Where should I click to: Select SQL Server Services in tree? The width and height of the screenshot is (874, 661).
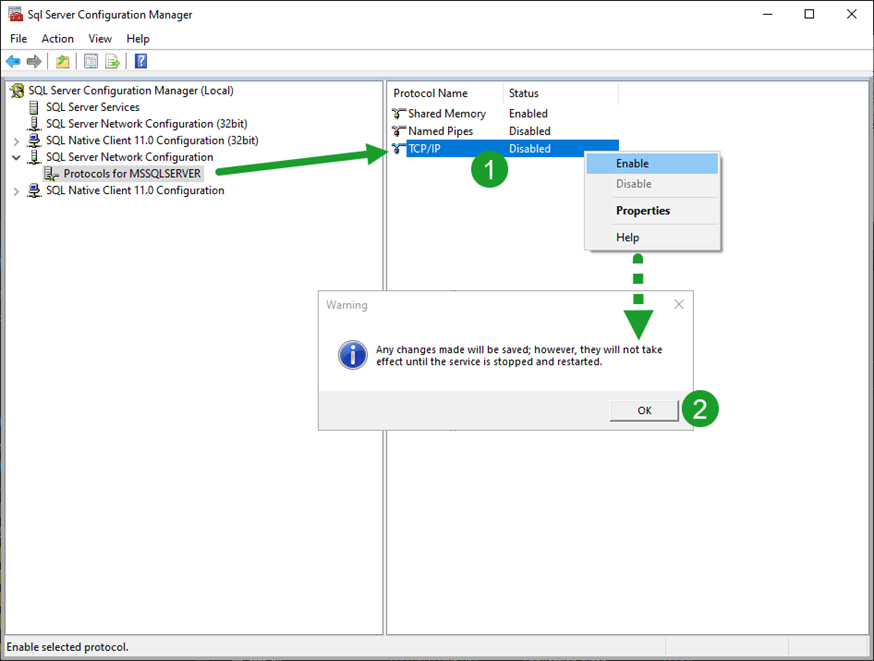point(93,107)
